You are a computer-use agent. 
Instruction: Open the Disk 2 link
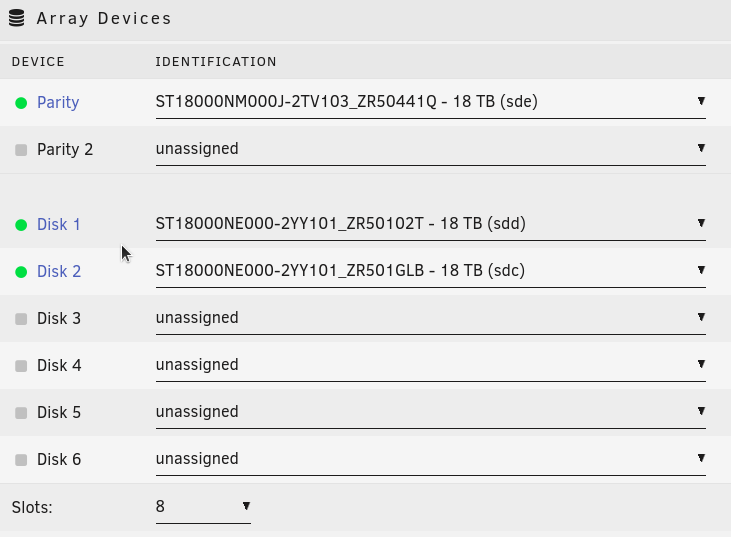(x=59, y=271)
